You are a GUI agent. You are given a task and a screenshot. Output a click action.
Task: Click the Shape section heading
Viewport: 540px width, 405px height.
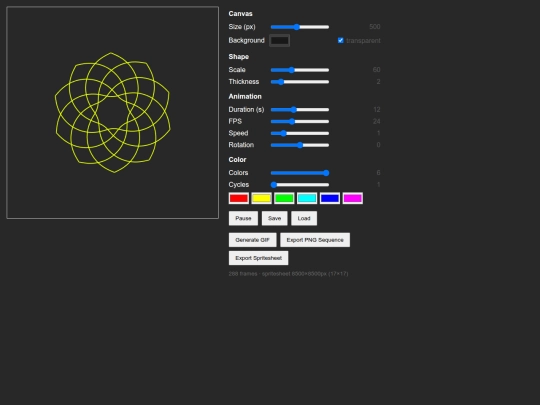(239, 57)
